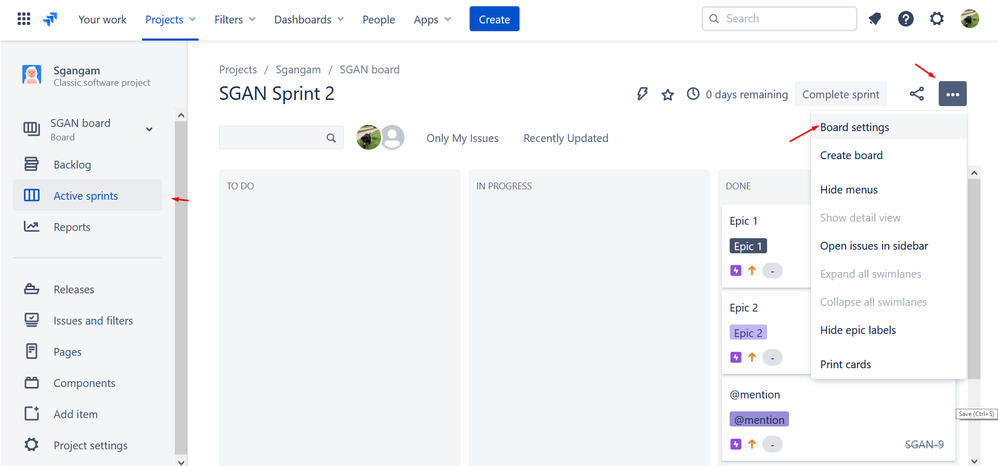Star the SGAN board
Viewport: 998px width, 466px height.
[667, 95]
